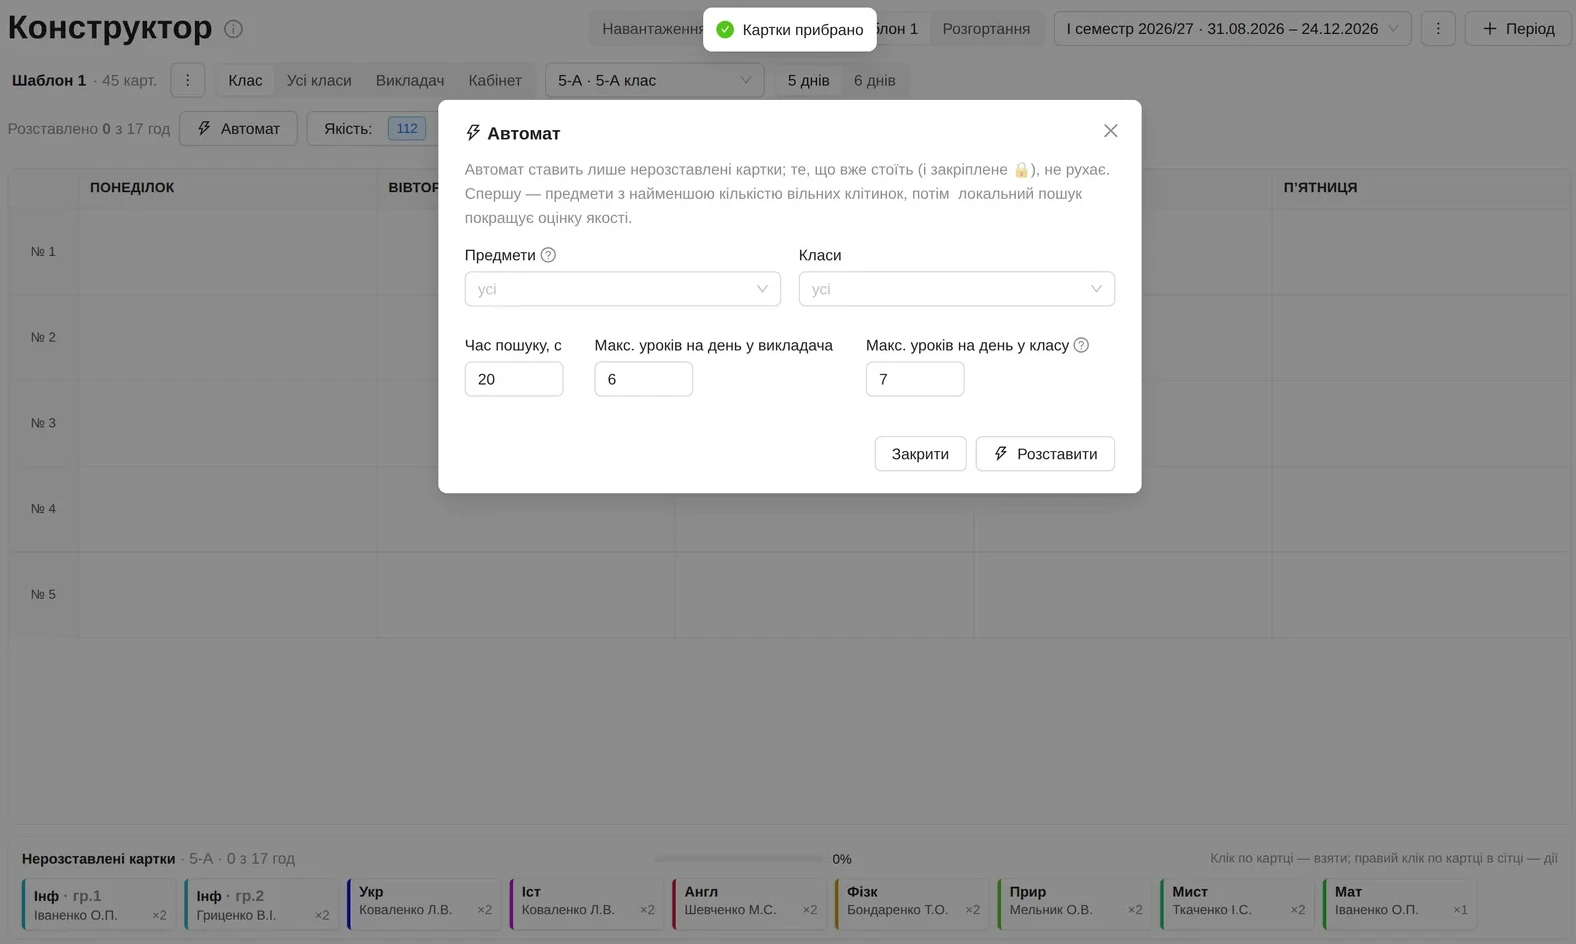Switch to Викладач view tab

point(410,80)
